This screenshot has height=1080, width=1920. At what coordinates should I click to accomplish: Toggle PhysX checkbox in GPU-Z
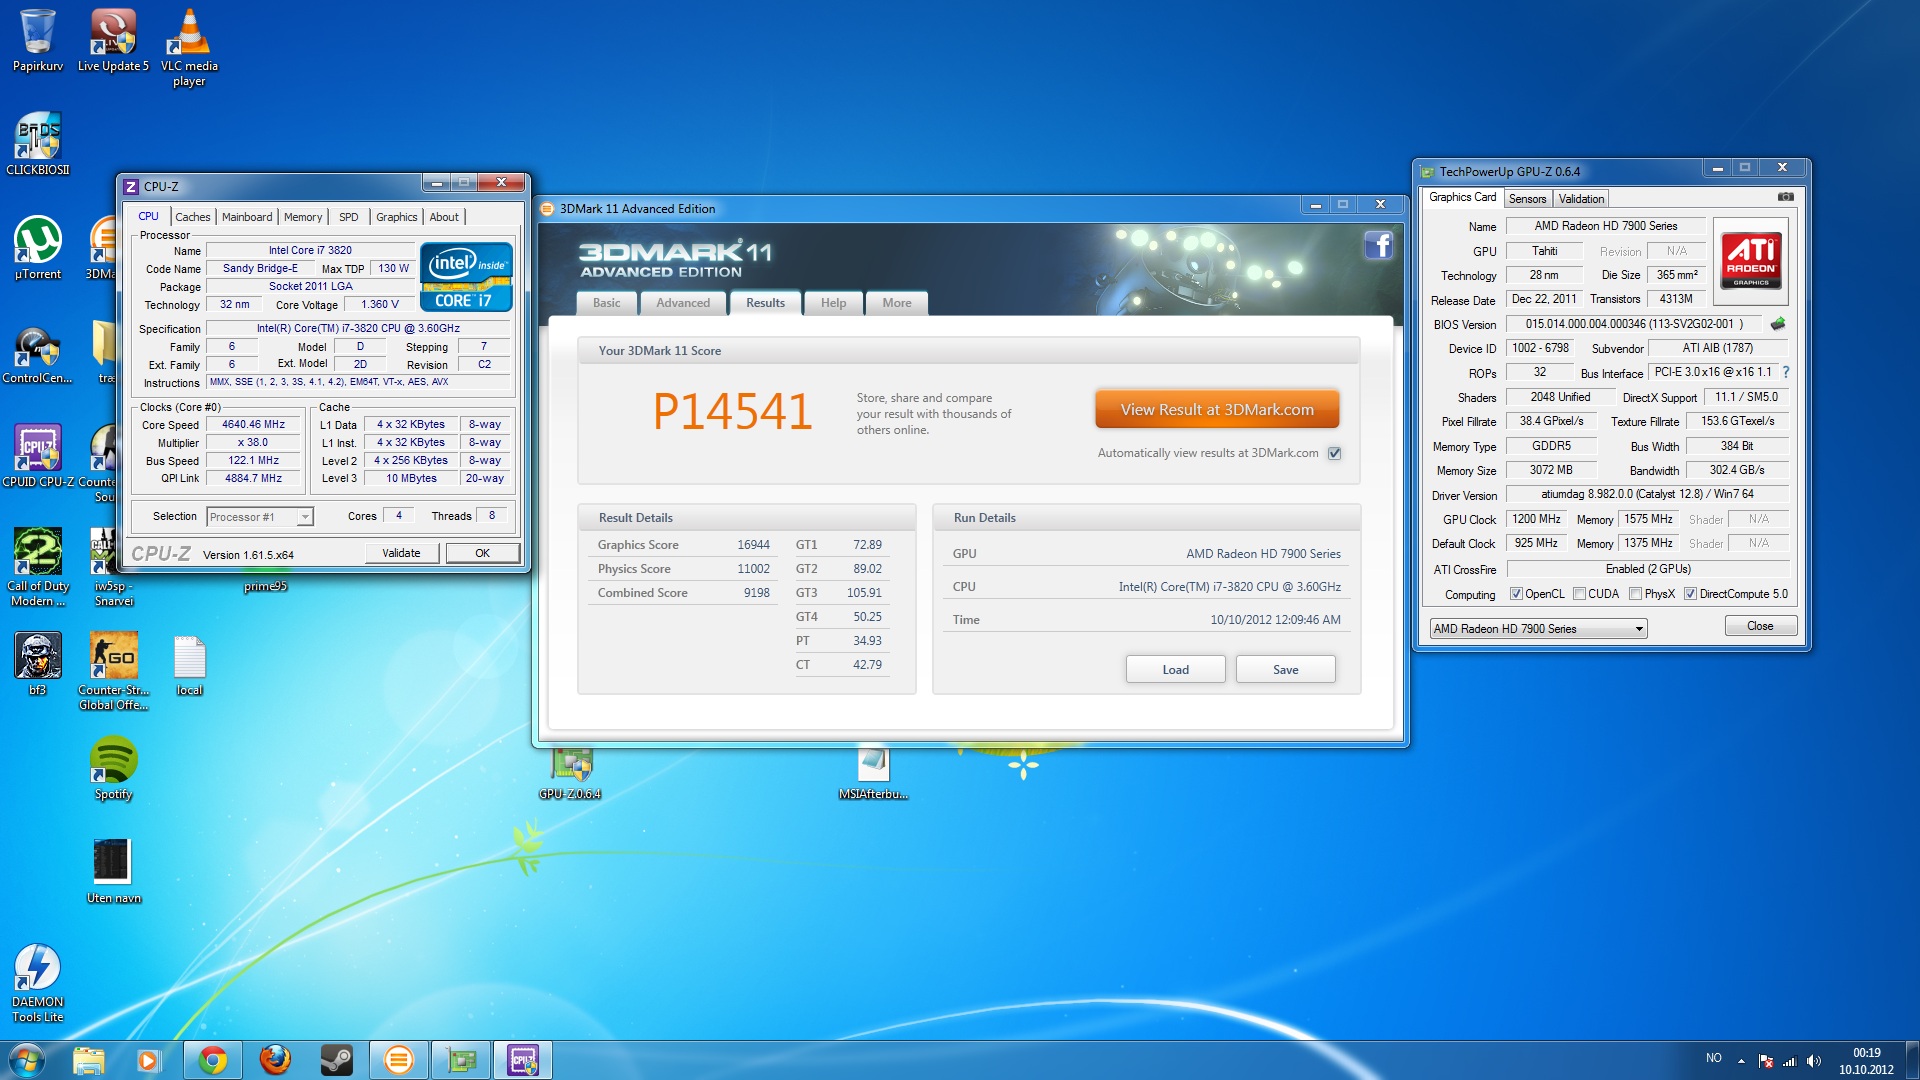click(x=1635, y=594)
